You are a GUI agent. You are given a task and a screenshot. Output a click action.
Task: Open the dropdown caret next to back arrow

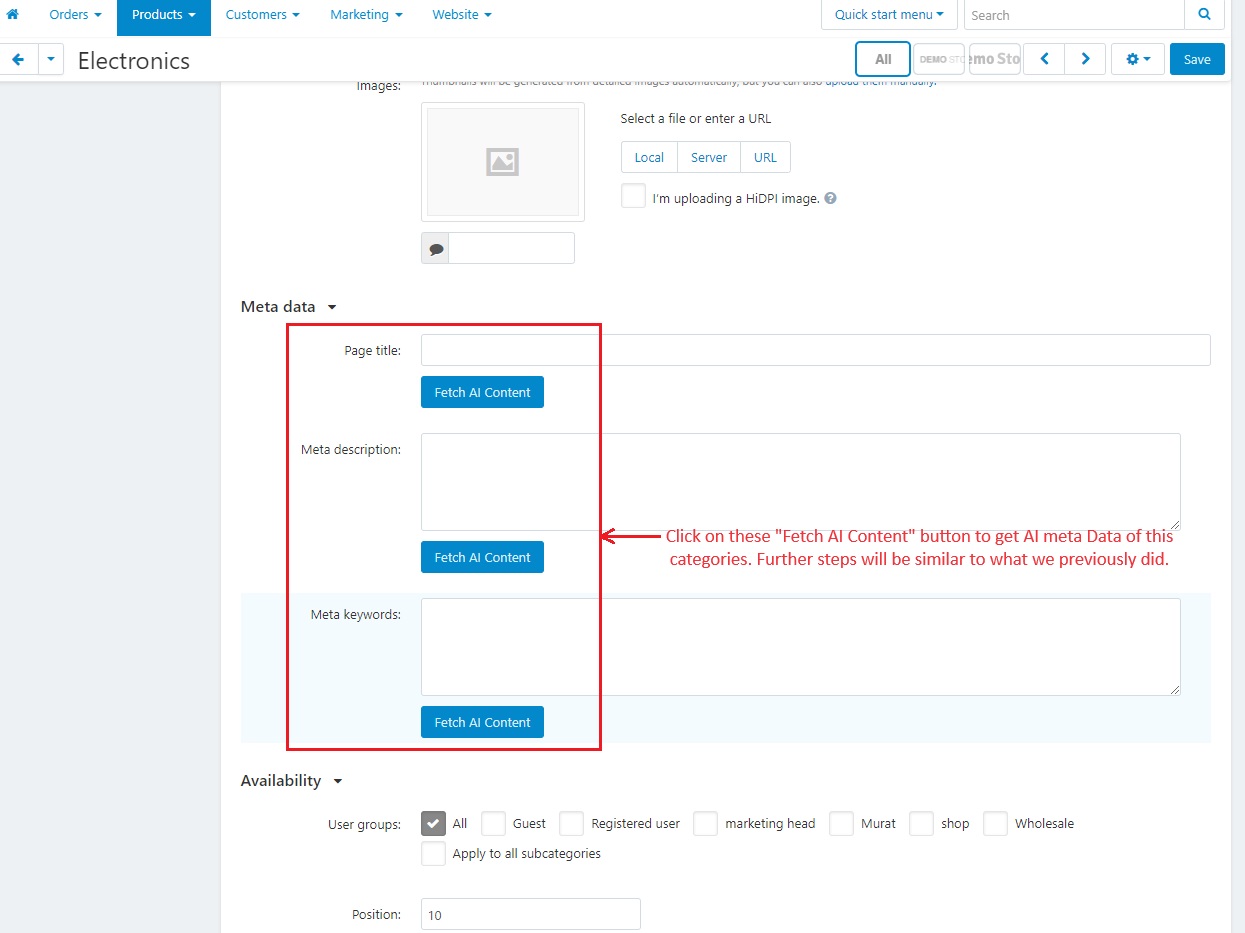(51, 60)
